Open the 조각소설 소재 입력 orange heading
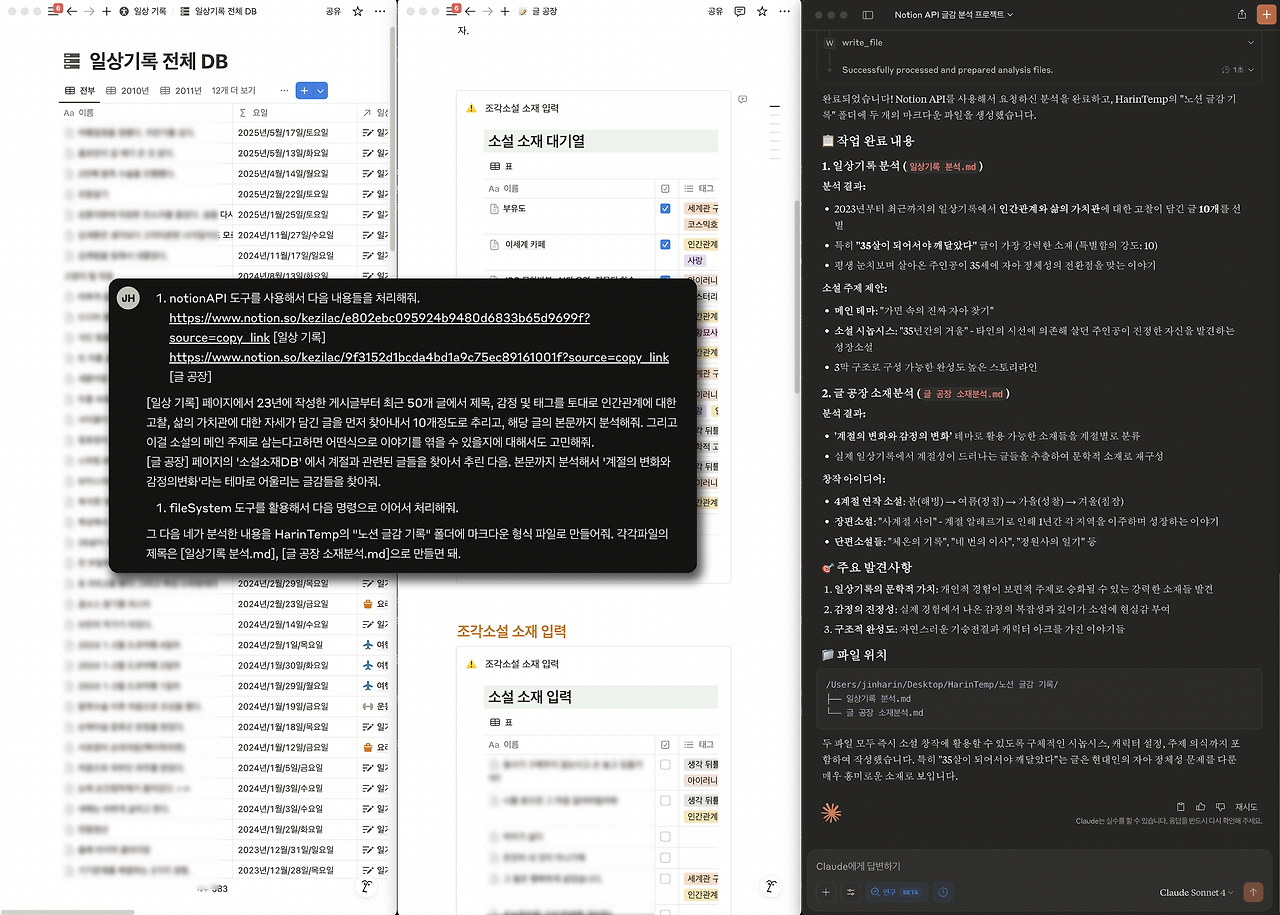The width and height of the screenshot is (1280, 915). coord(512,631)
